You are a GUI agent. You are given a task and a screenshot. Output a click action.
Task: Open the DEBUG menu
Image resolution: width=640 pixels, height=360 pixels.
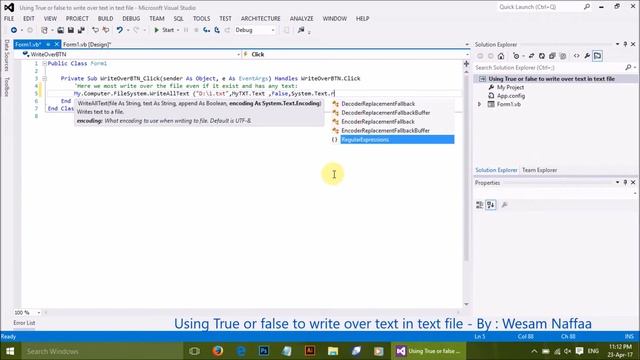(131, 19)
